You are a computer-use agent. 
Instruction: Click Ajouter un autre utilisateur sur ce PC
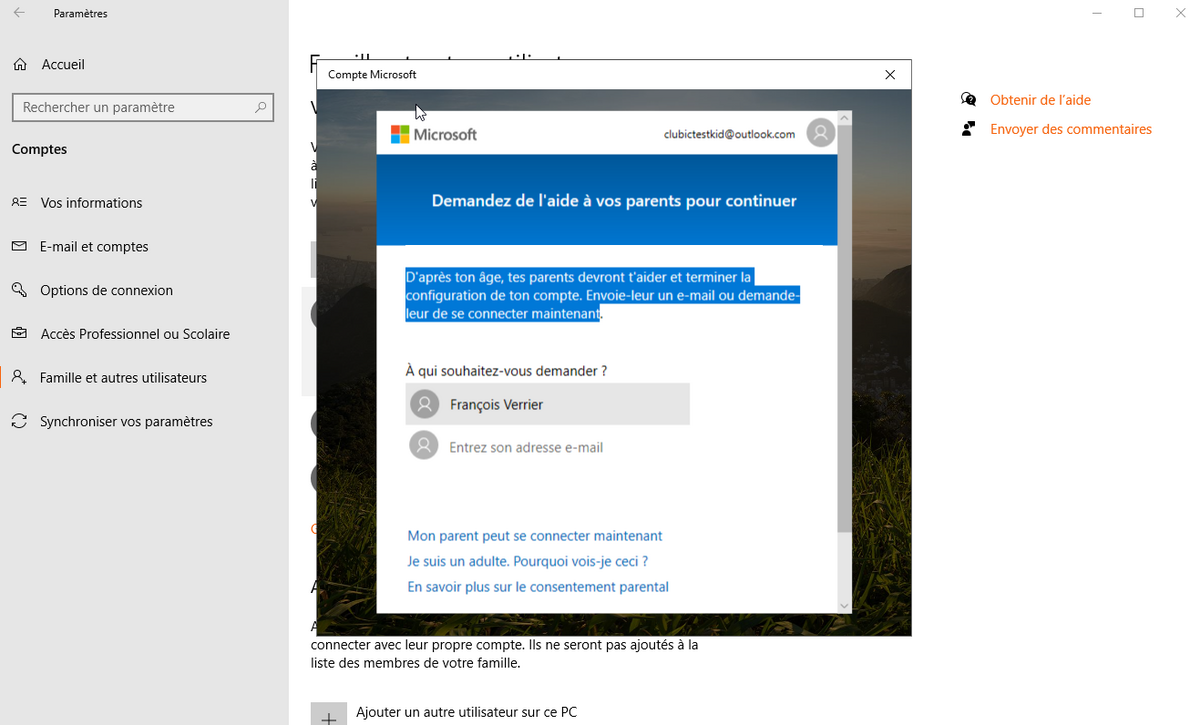[466, 712]
